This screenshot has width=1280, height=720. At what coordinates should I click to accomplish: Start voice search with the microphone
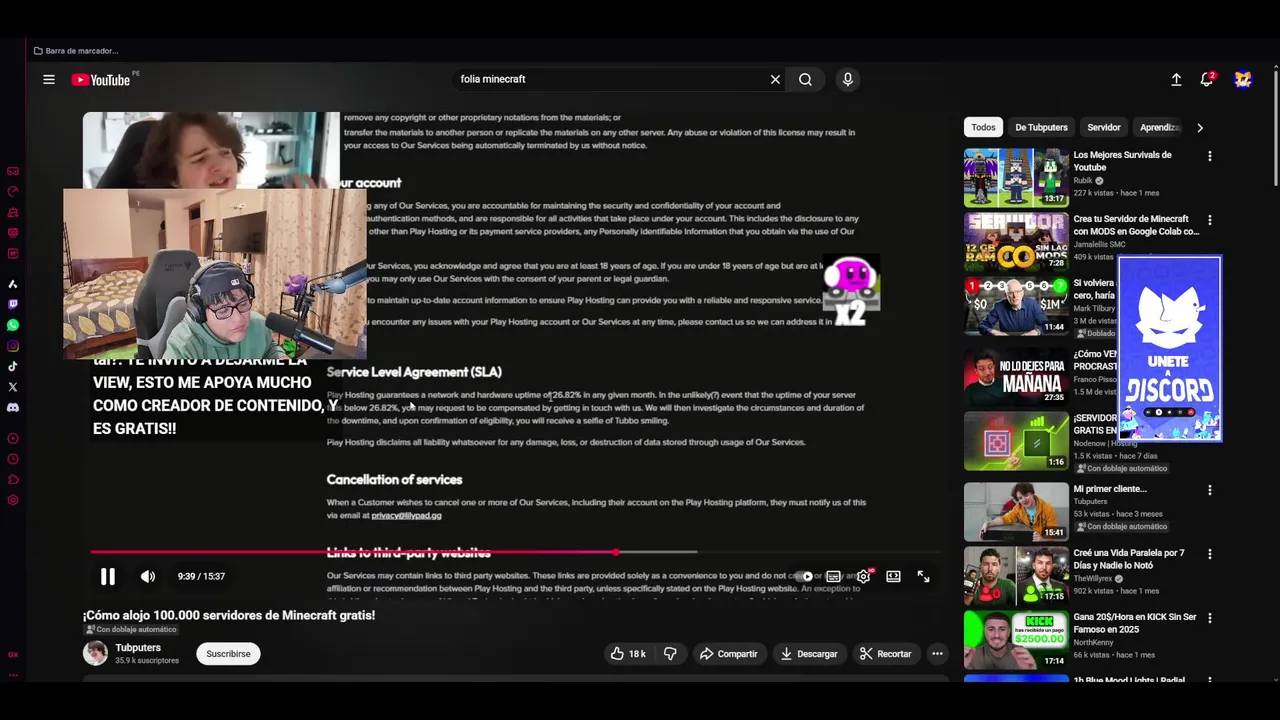pyautogui.click(x=848, y=80)
